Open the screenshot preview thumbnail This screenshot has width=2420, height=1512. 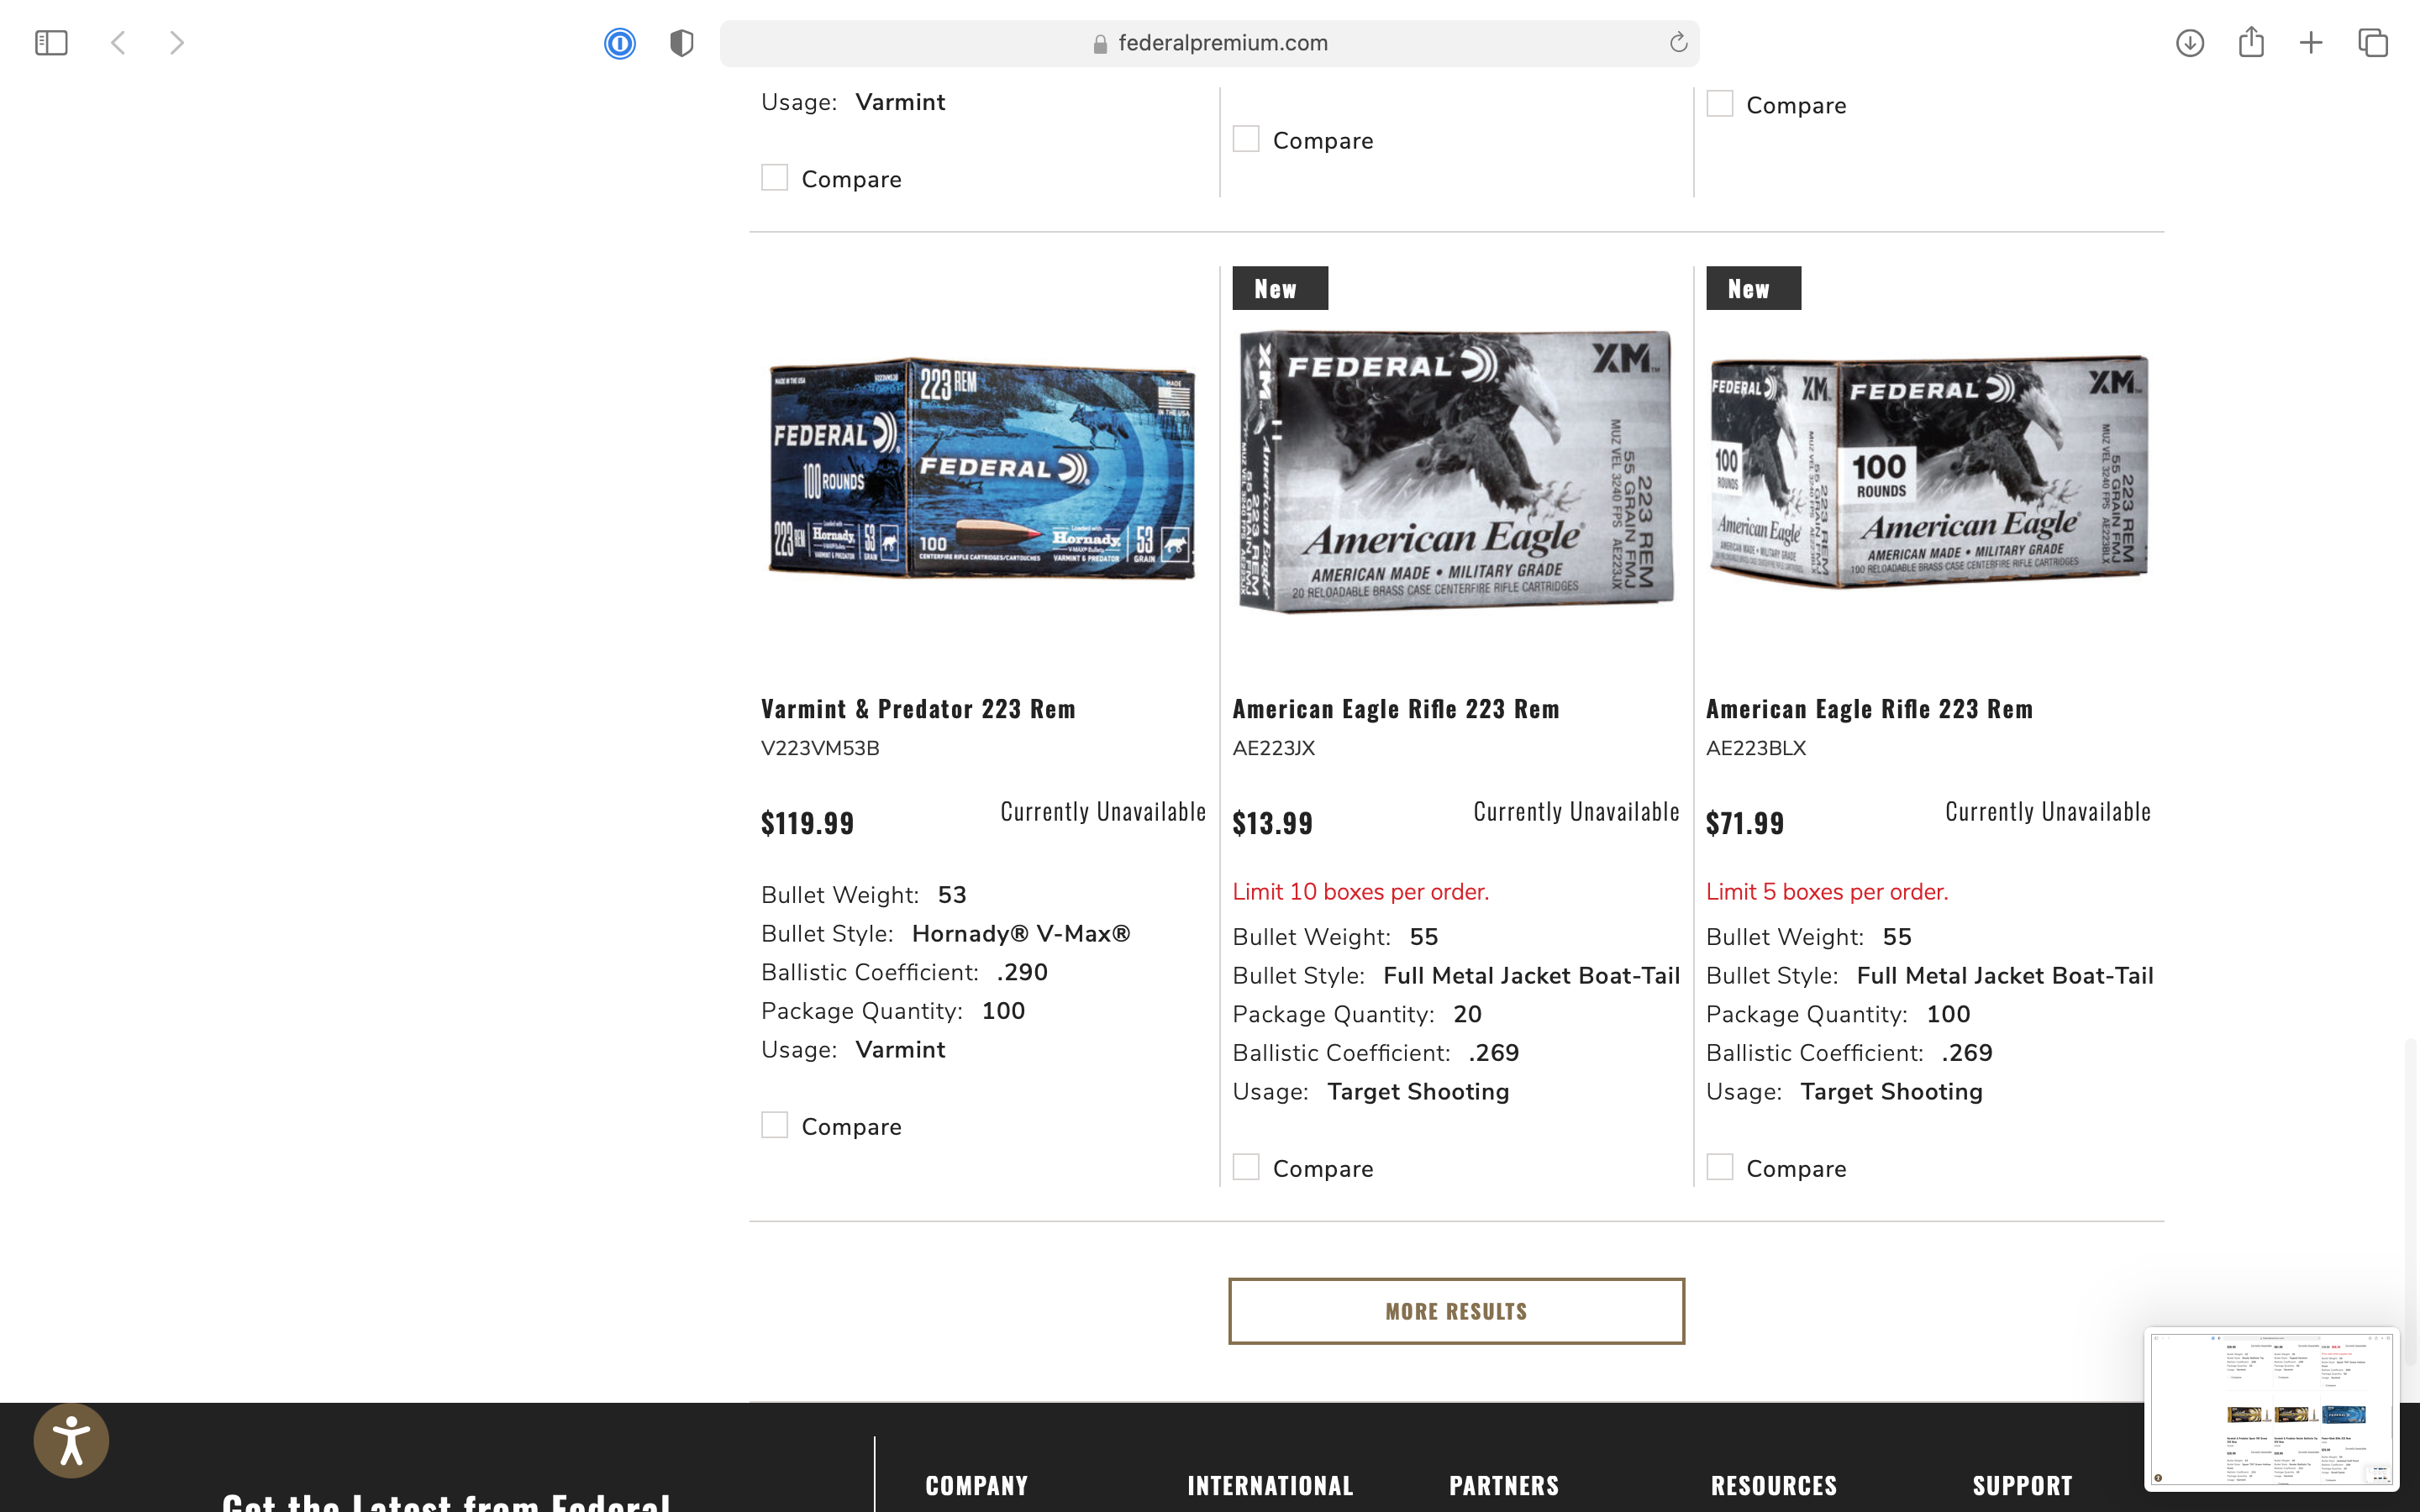[2271, 1408]
